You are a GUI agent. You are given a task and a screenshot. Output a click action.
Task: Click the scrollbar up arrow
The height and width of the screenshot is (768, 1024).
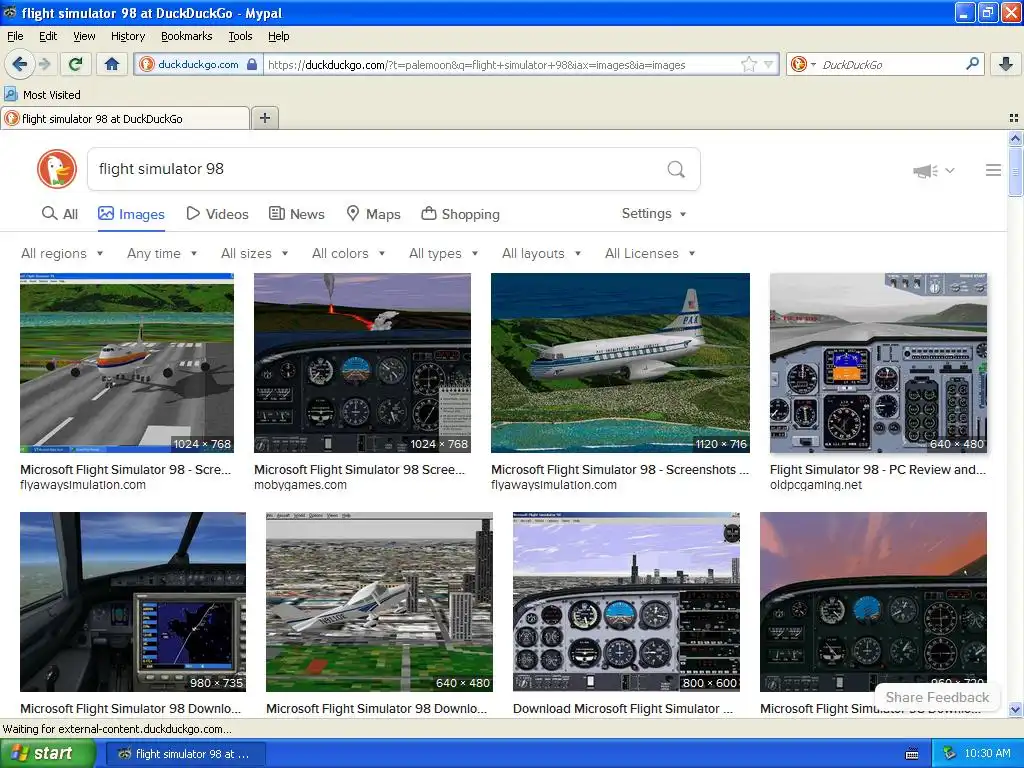pos(1015,138)
